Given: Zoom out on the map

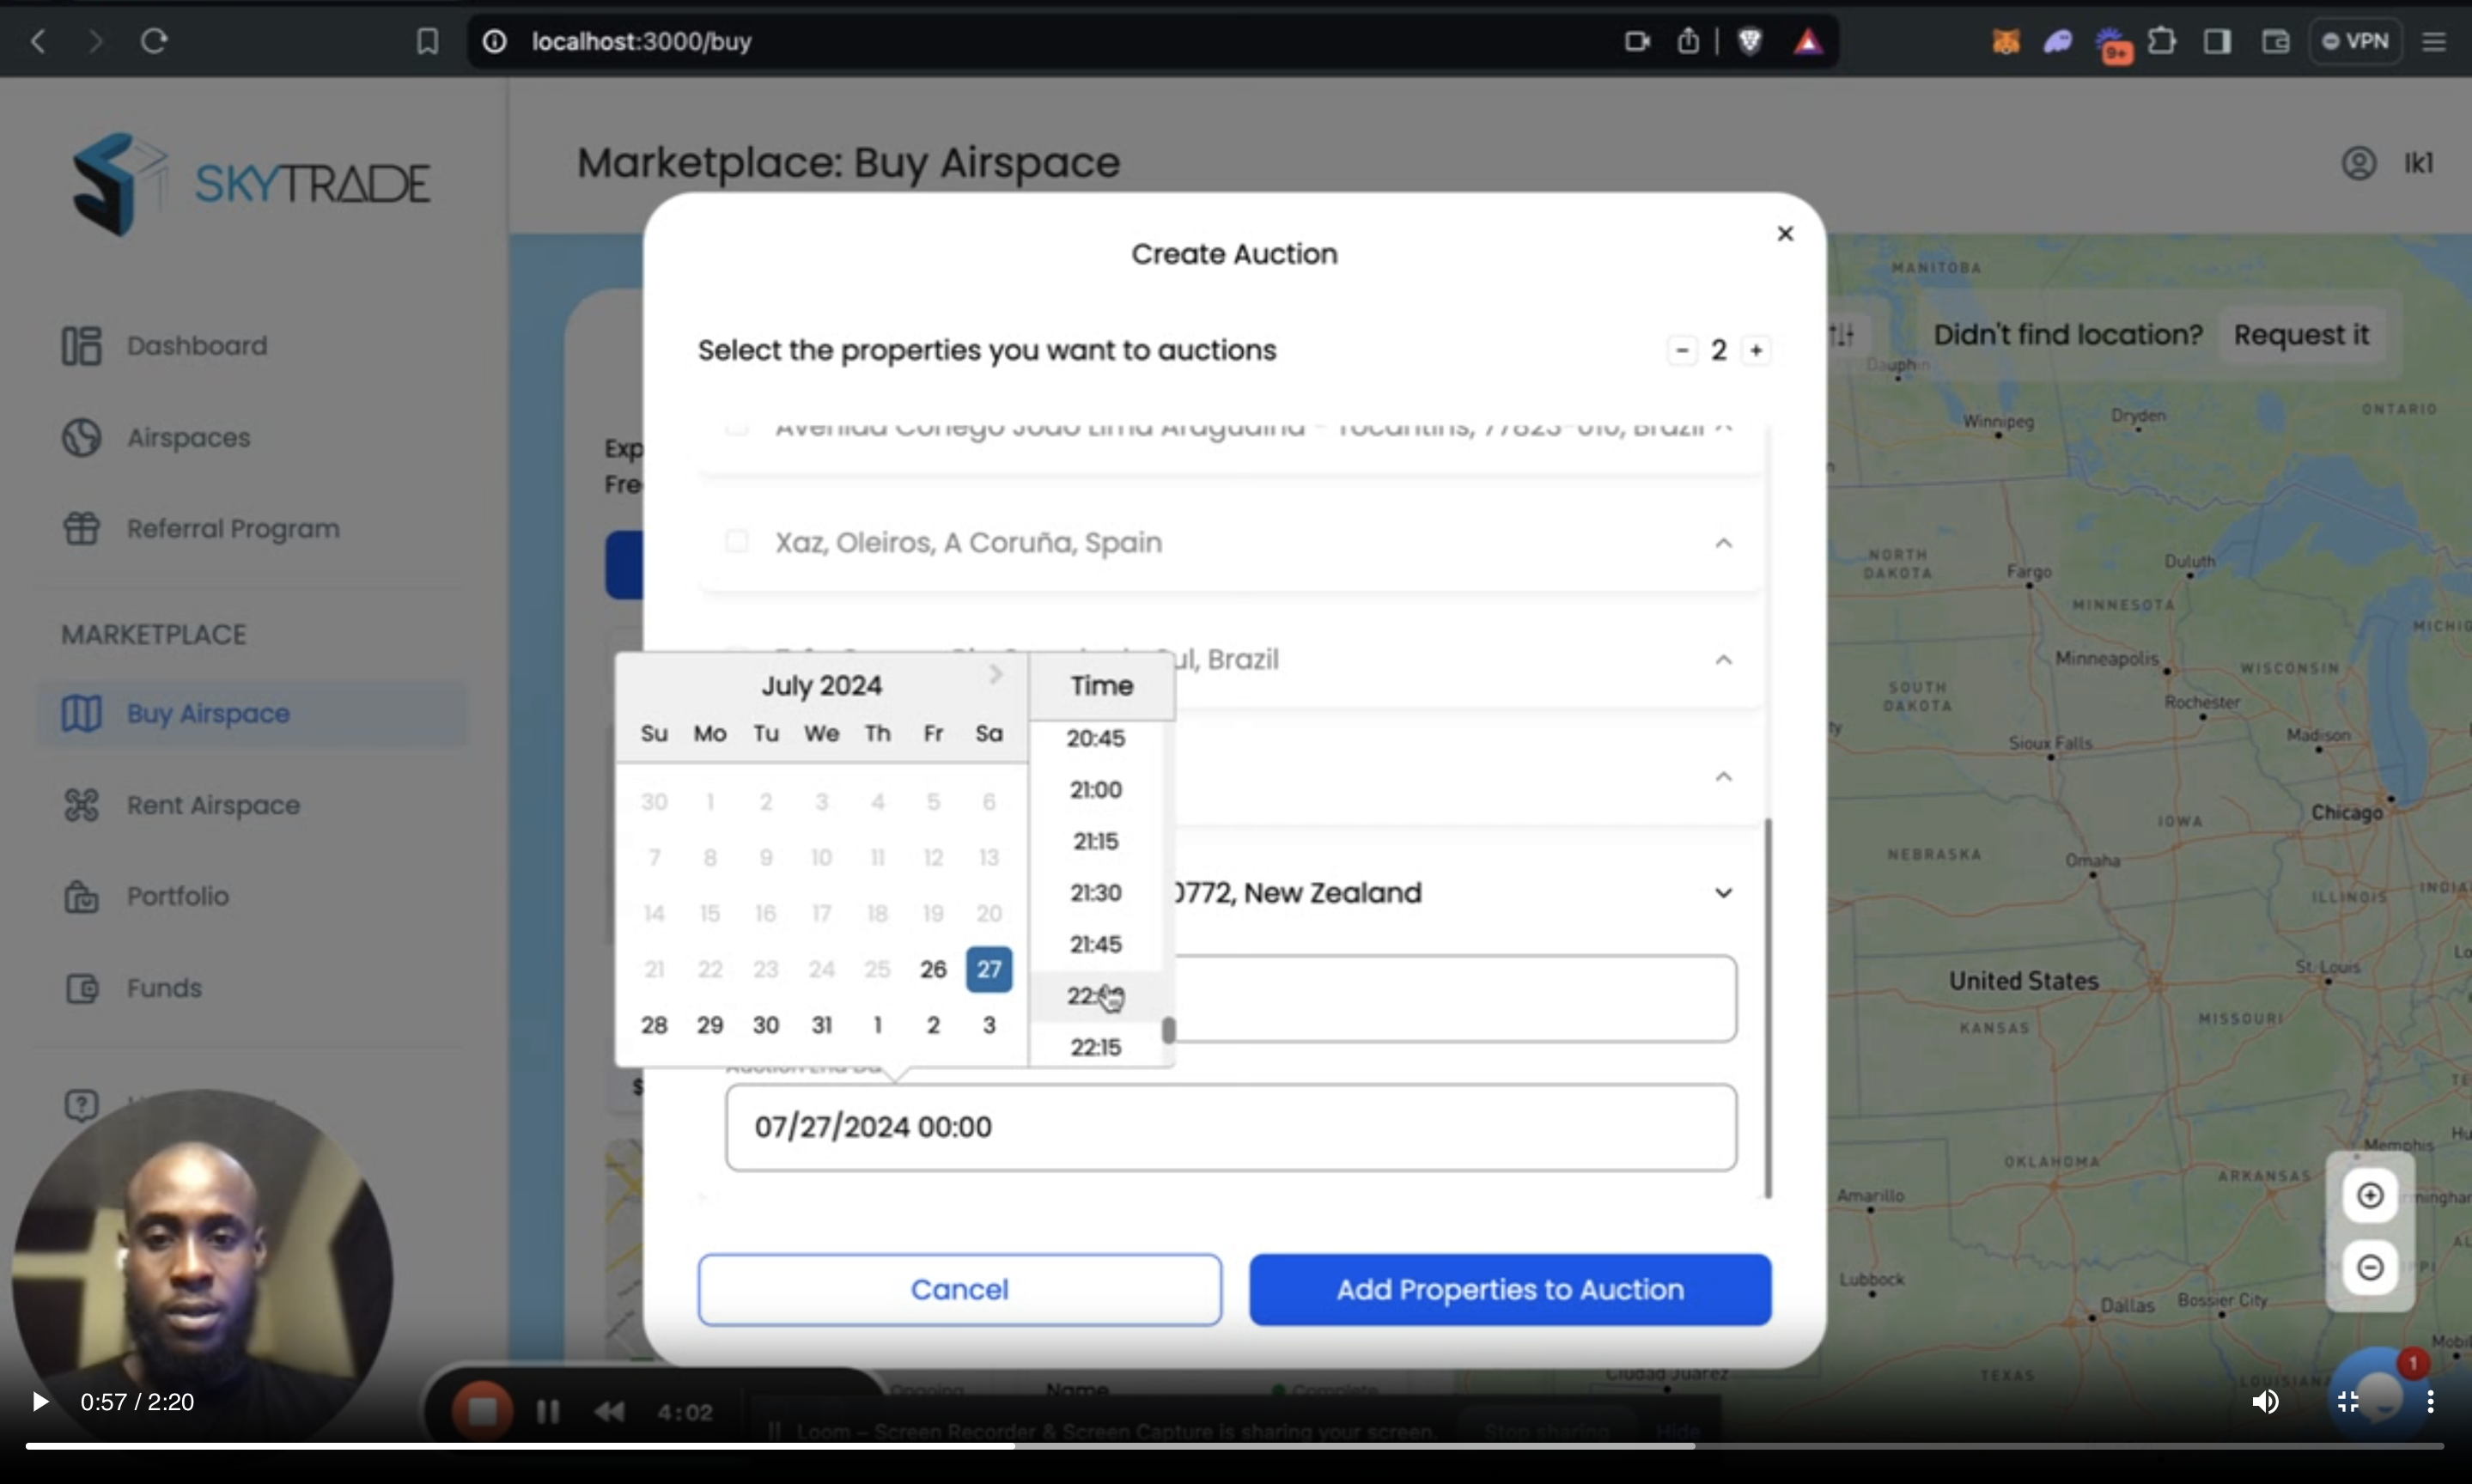Looking at the screenshot, I should pyautogui.click(x=2369, y=1267).
